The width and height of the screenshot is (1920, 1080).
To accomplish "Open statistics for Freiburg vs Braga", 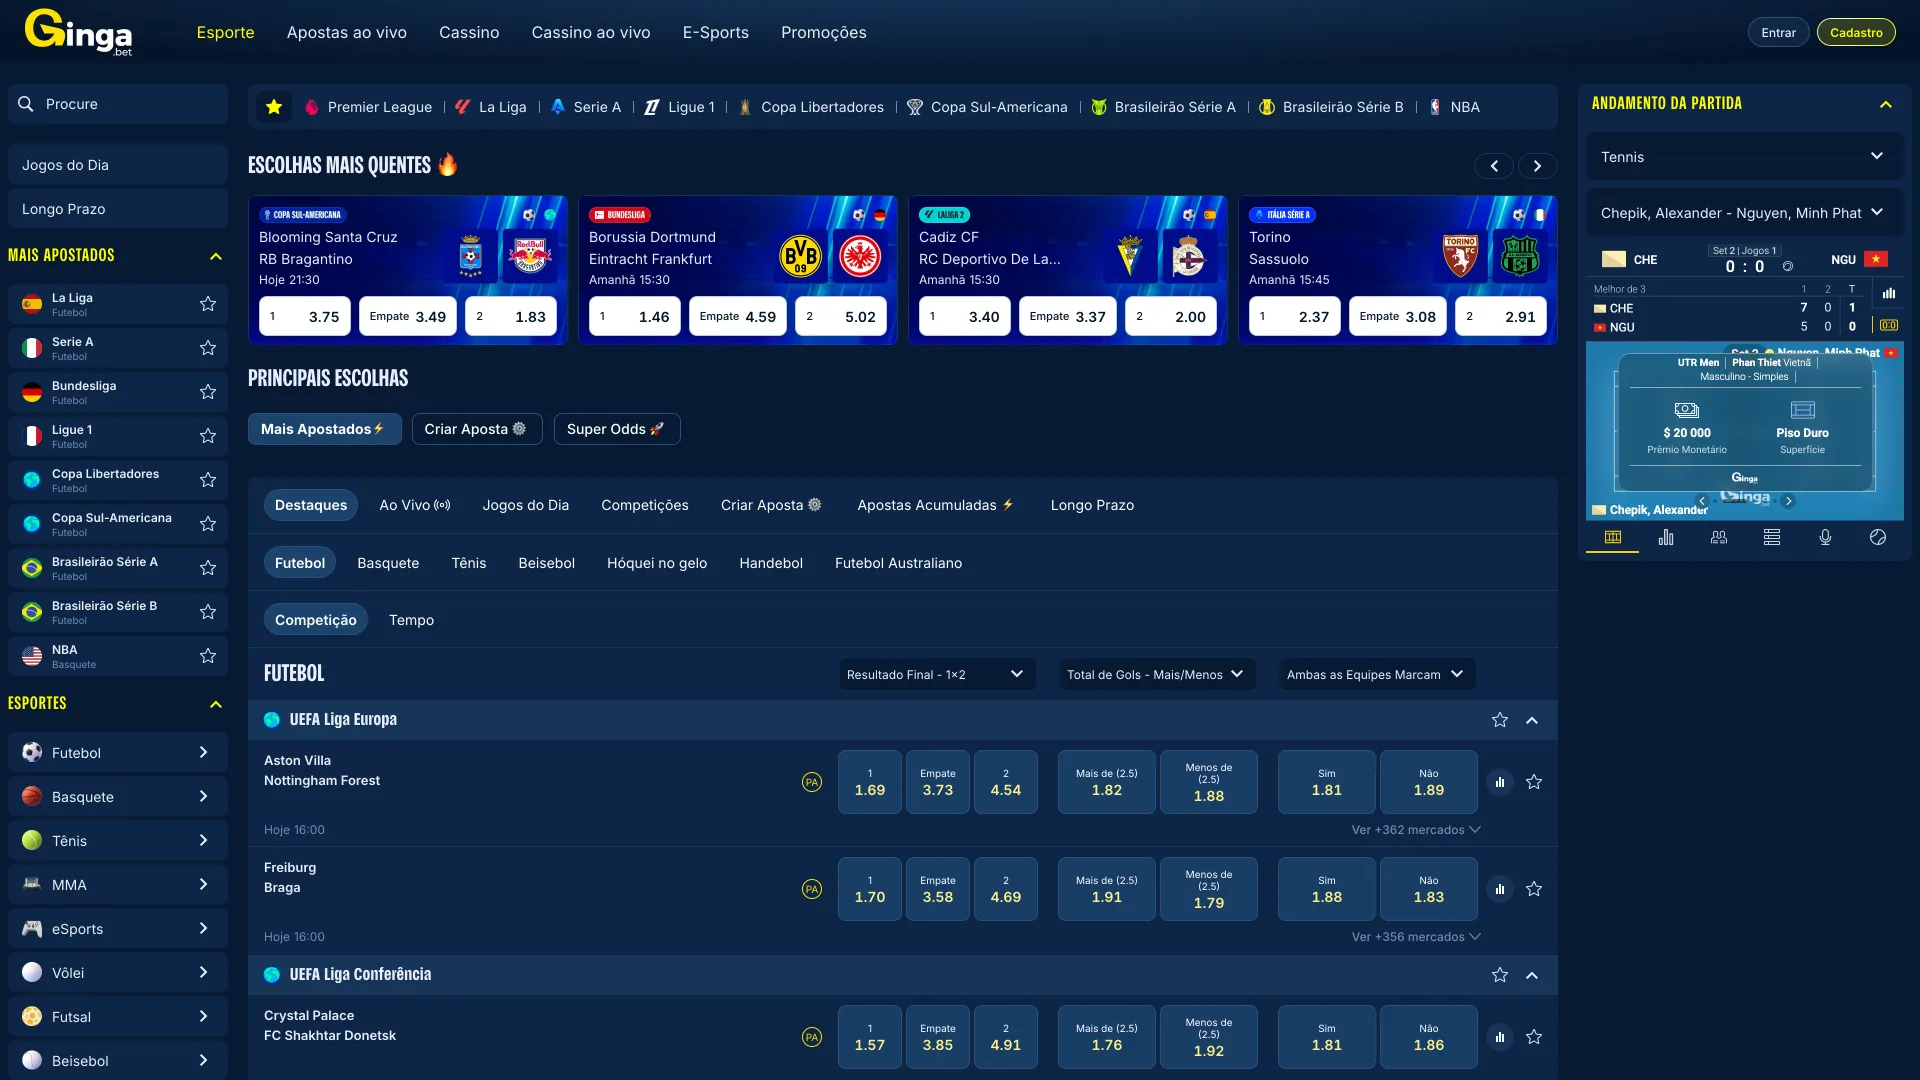I will (x=1499, y=889).
